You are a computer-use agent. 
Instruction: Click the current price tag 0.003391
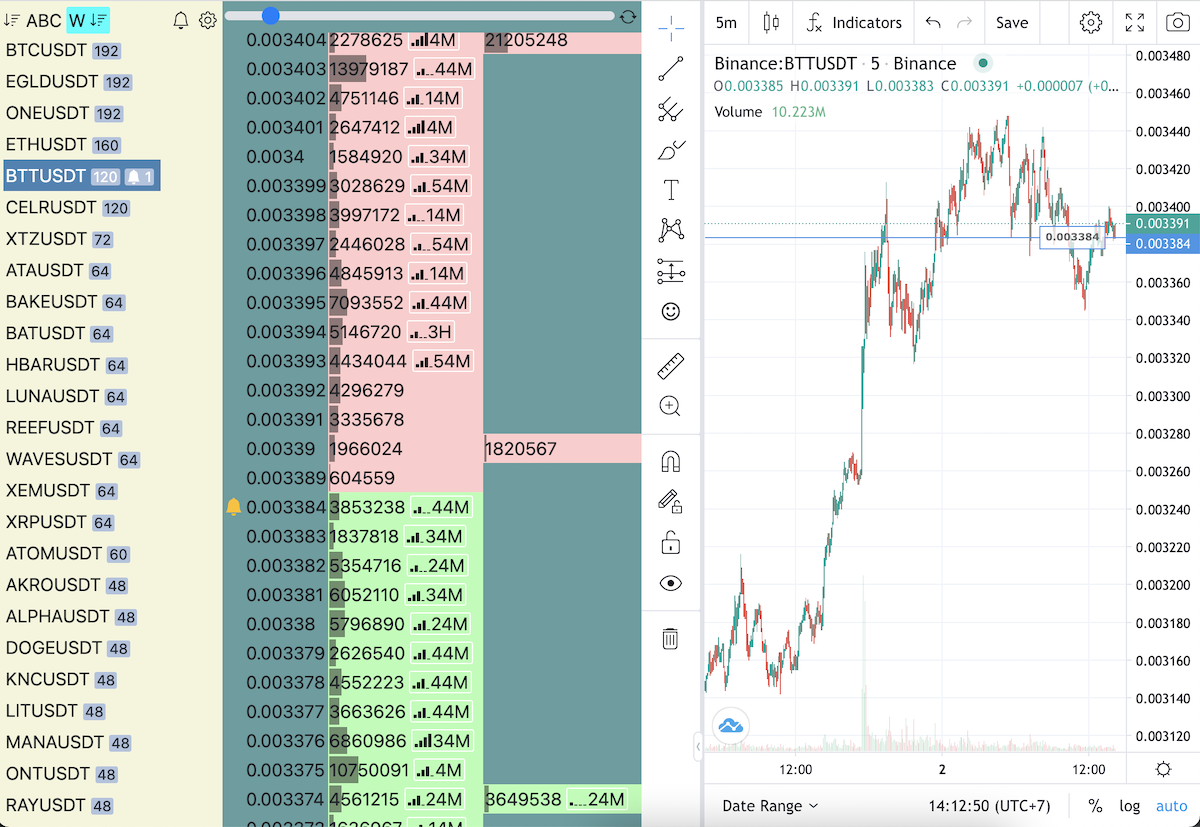(x=1162, y=223)
